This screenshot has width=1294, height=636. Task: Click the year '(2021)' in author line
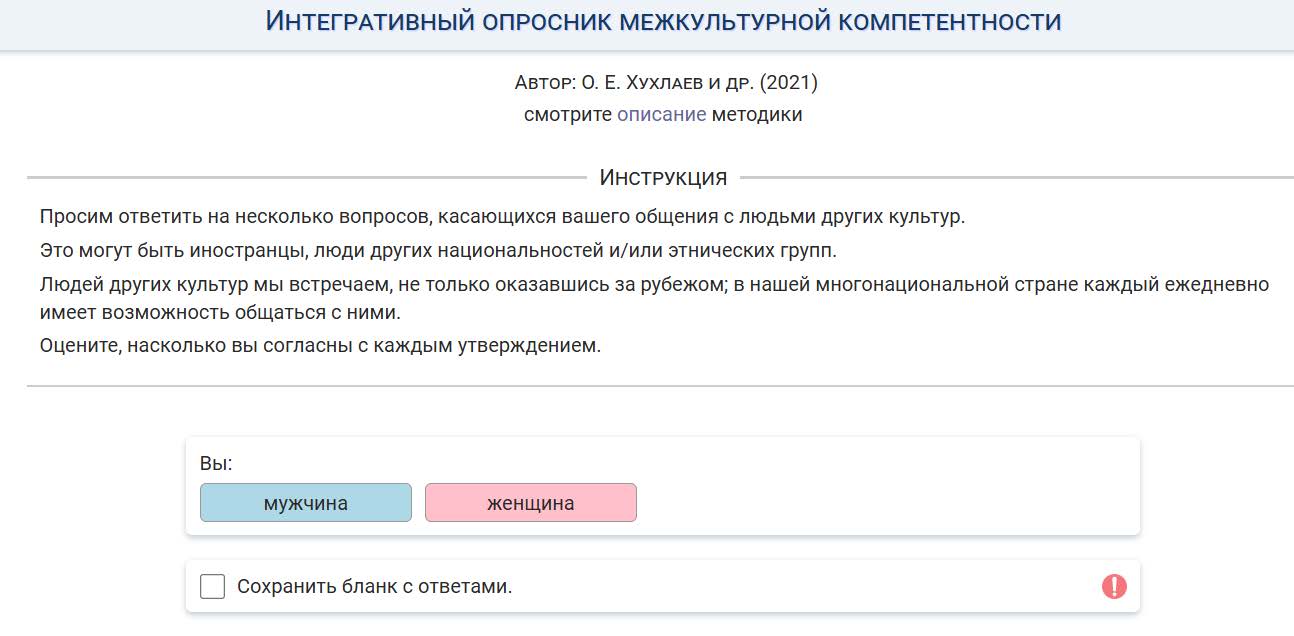789,82
